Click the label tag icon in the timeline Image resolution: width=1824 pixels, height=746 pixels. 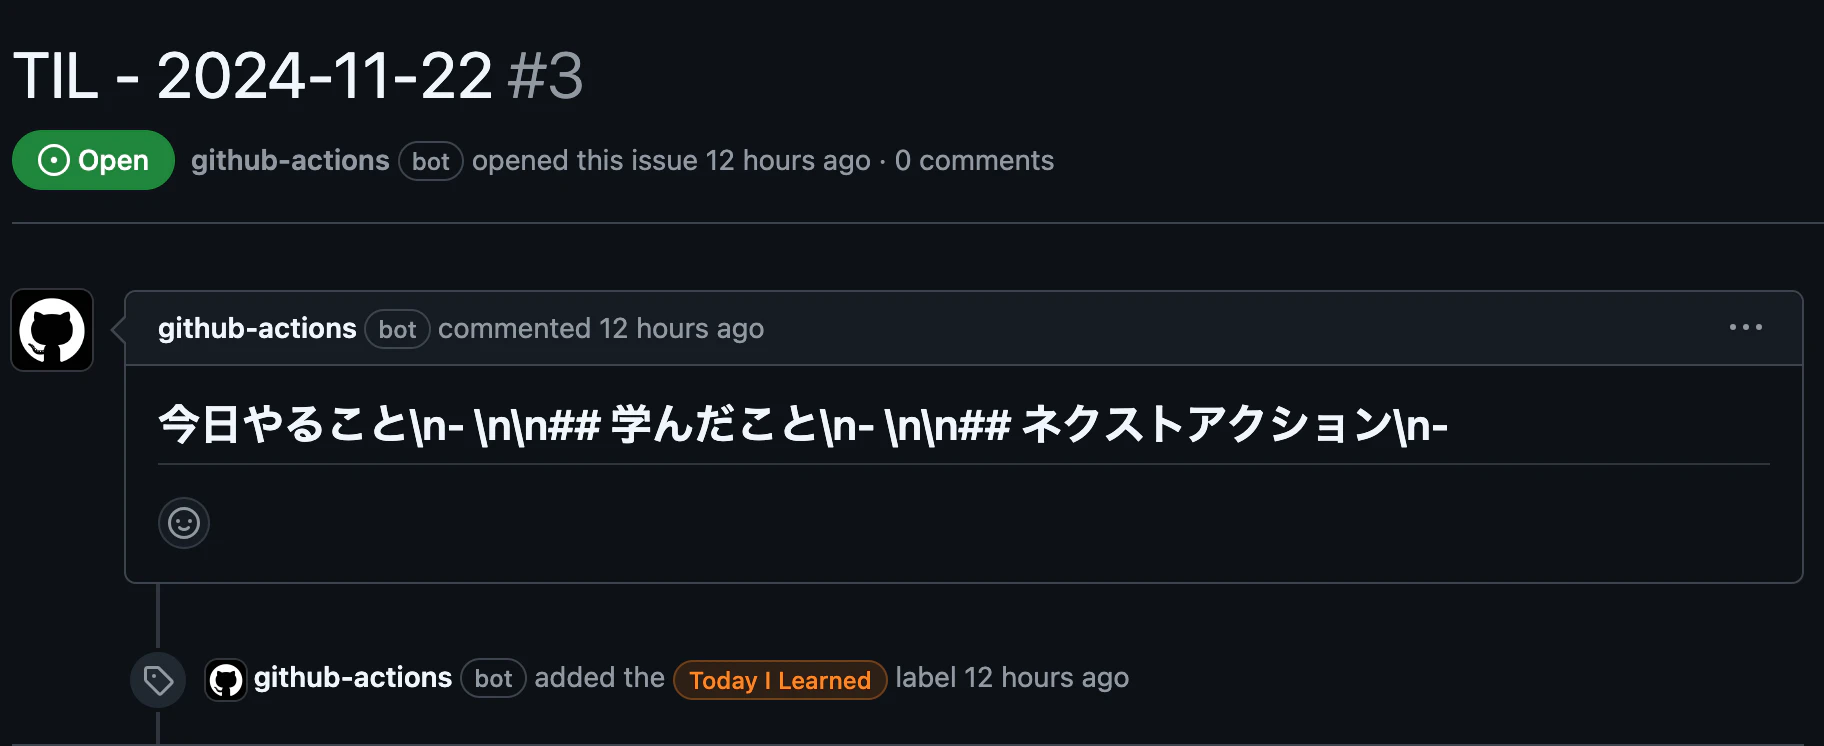point(157,679)
